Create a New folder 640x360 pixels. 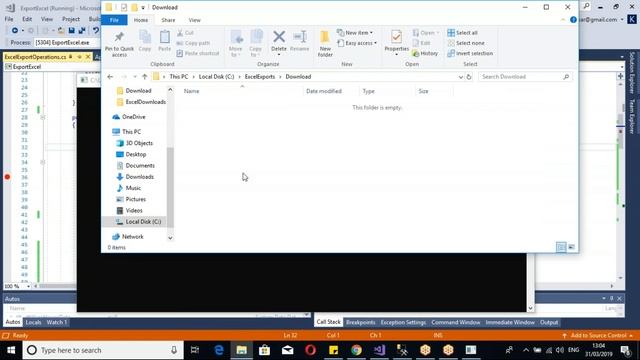(325, 43)
